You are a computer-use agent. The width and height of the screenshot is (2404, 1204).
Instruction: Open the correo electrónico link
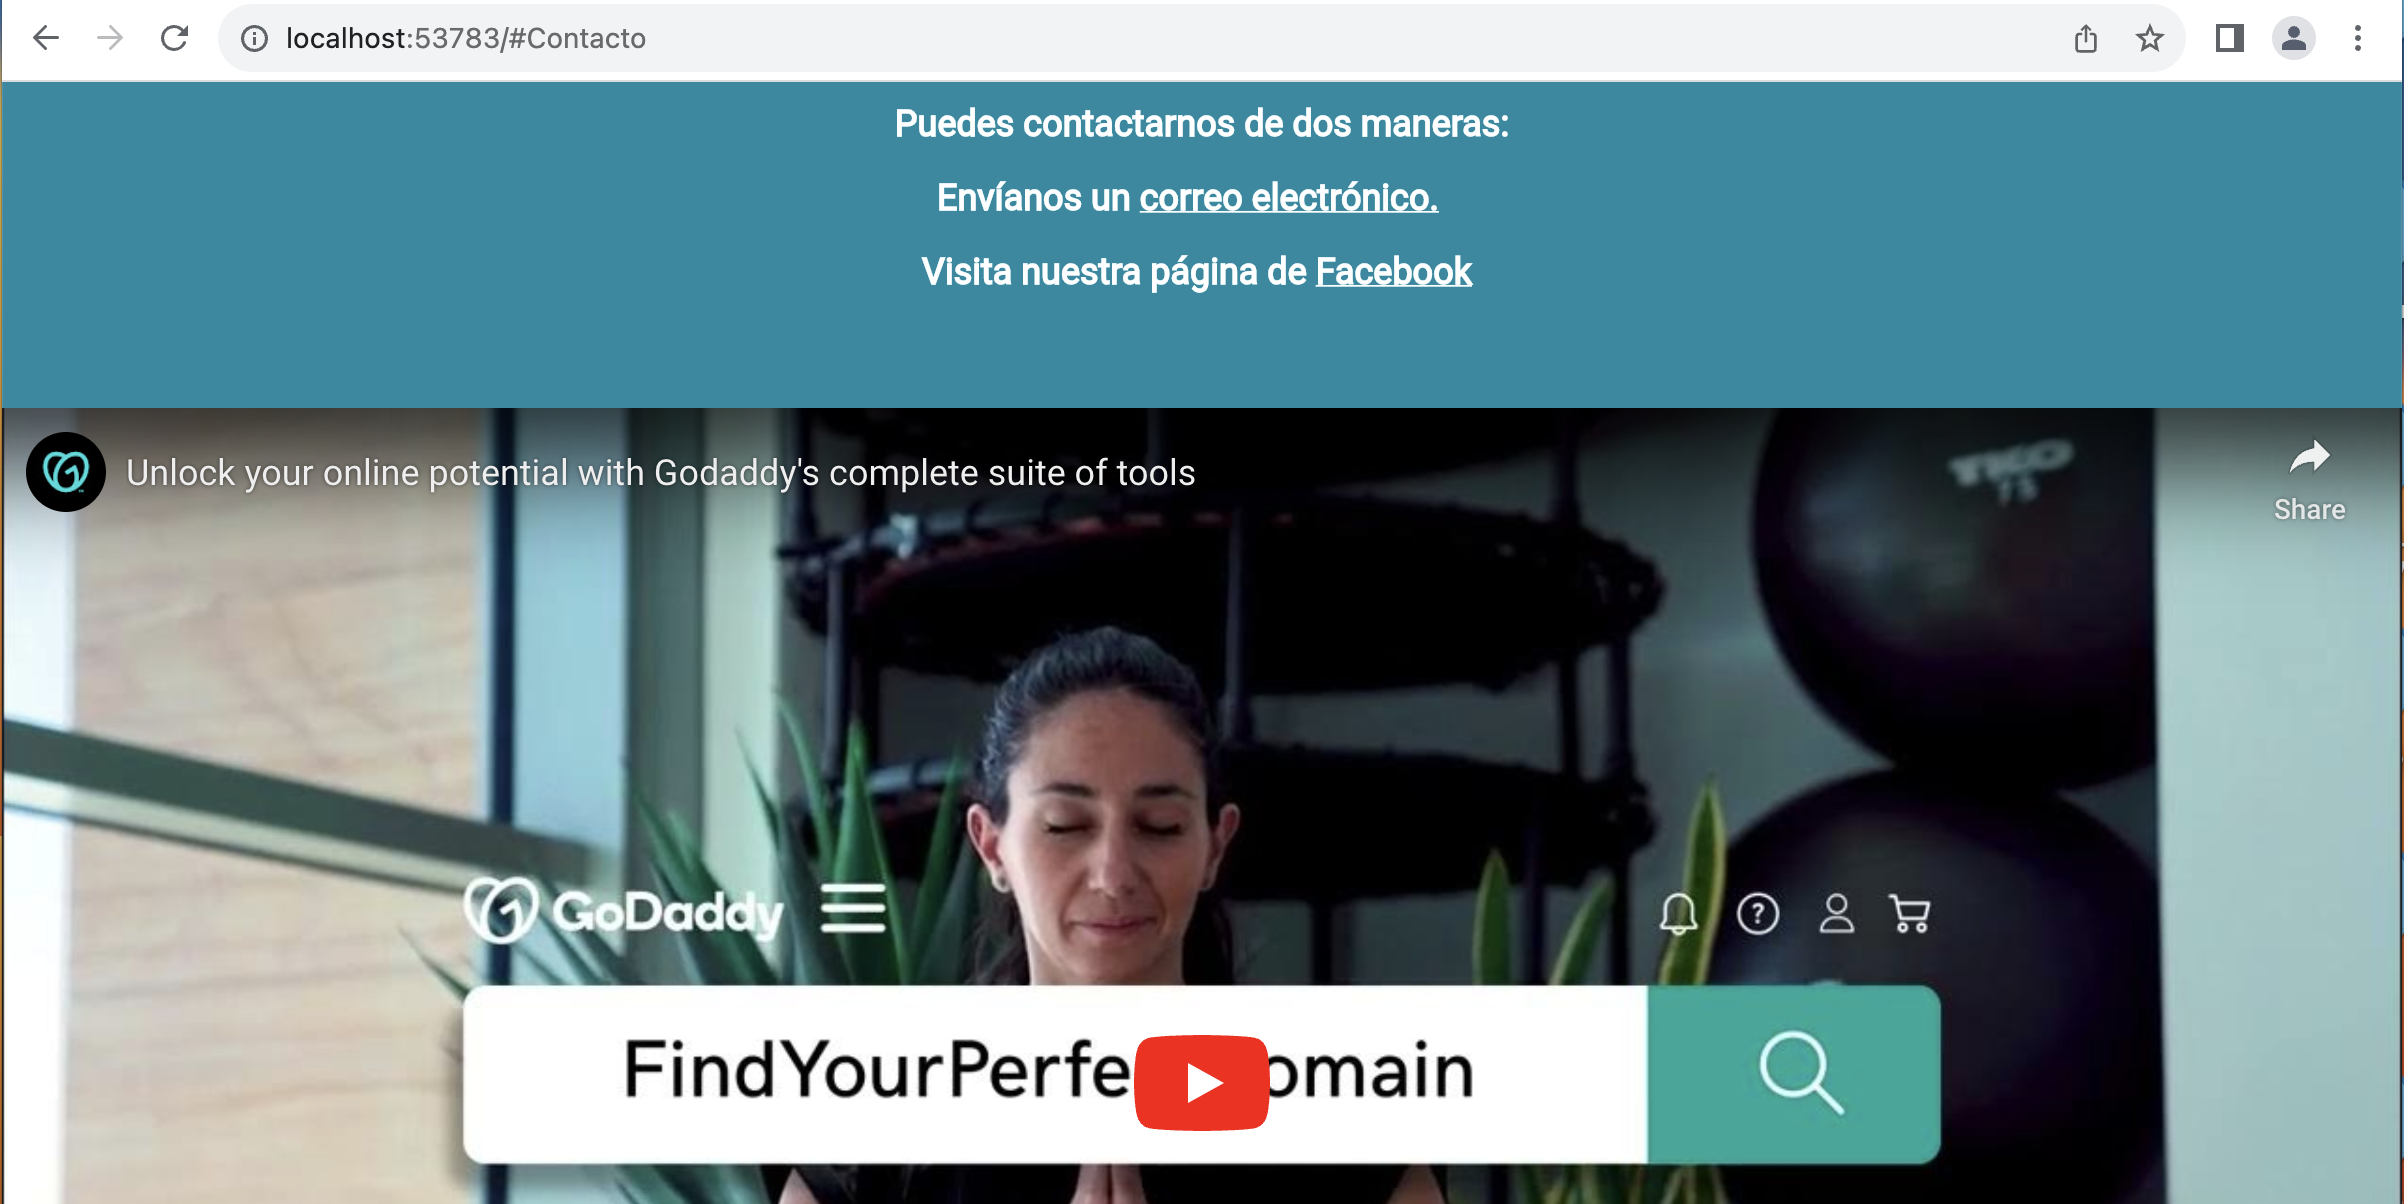point(1288,198)
